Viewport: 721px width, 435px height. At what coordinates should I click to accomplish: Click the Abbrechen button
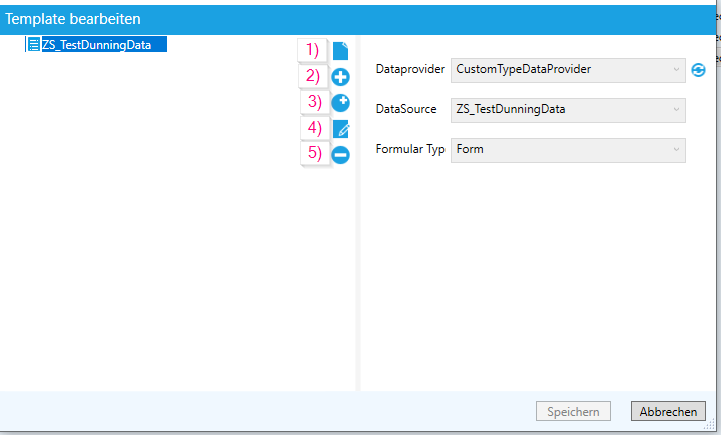[x=668, y=411]
